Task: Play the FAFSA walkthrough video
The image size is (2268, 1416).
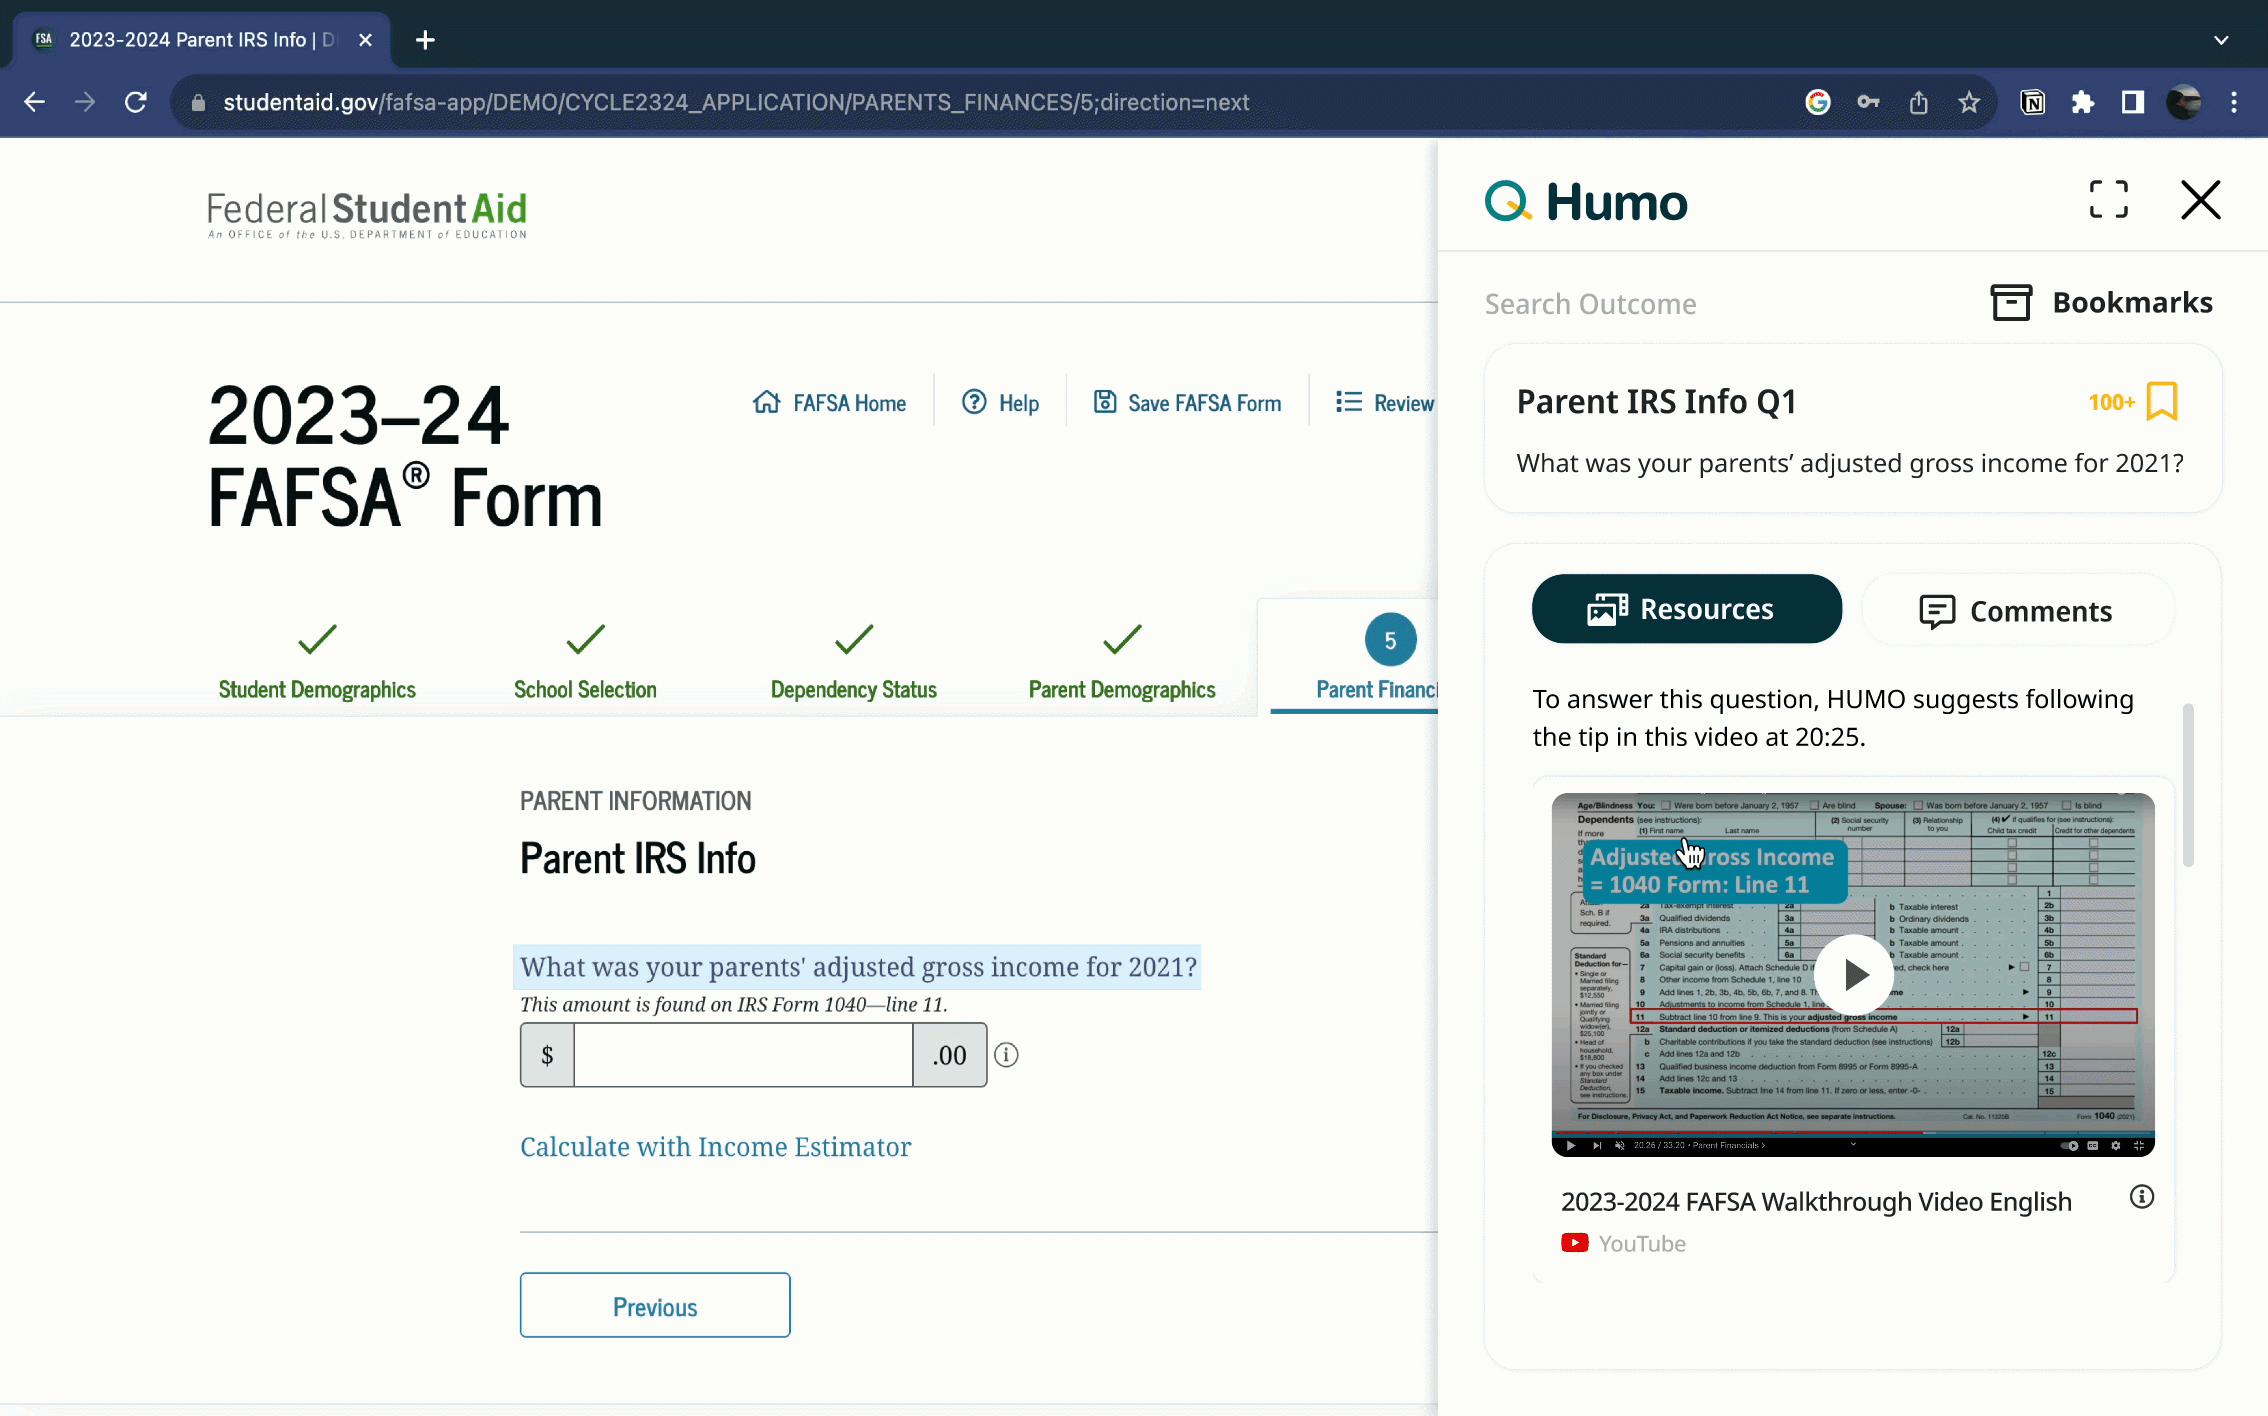Action: 1854,974
